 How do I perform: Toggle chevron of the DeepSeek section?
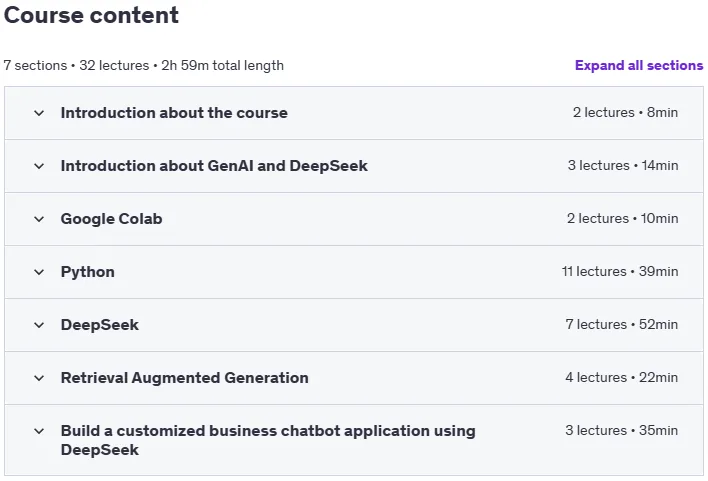39,325
